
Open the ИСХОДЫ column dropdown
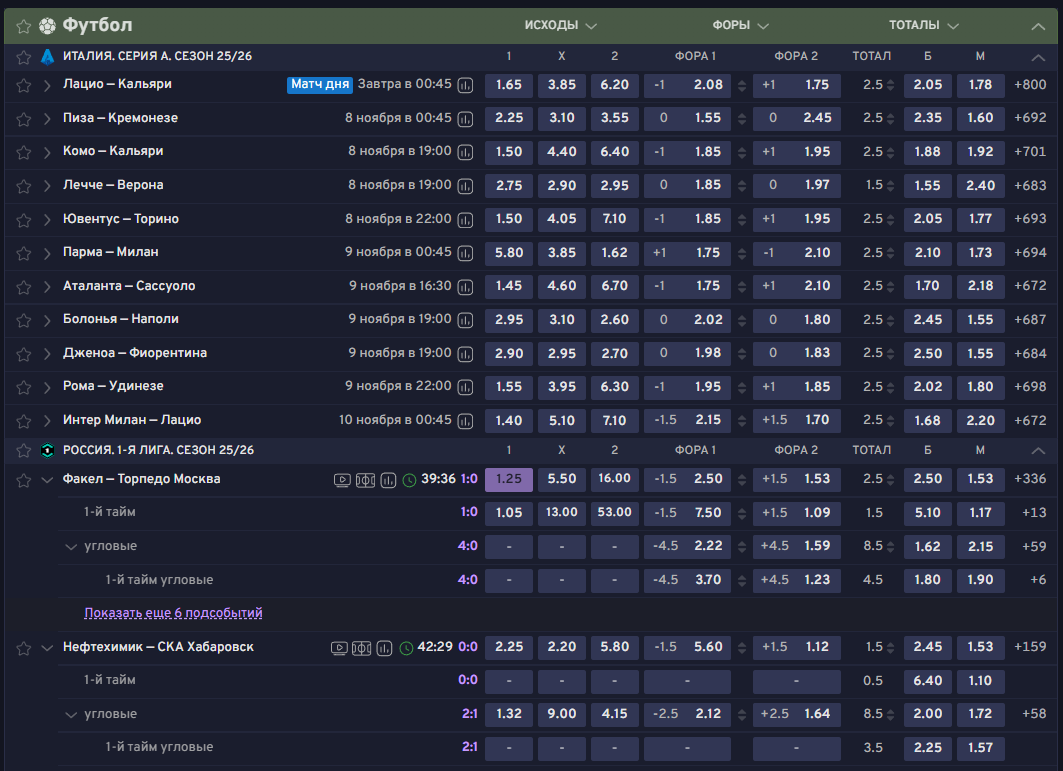(561, 26)
